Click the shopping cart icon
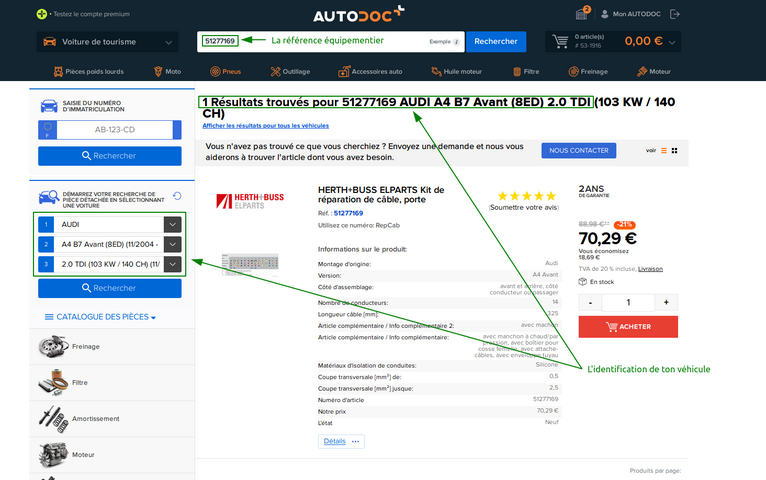 [x=560, y=42]
